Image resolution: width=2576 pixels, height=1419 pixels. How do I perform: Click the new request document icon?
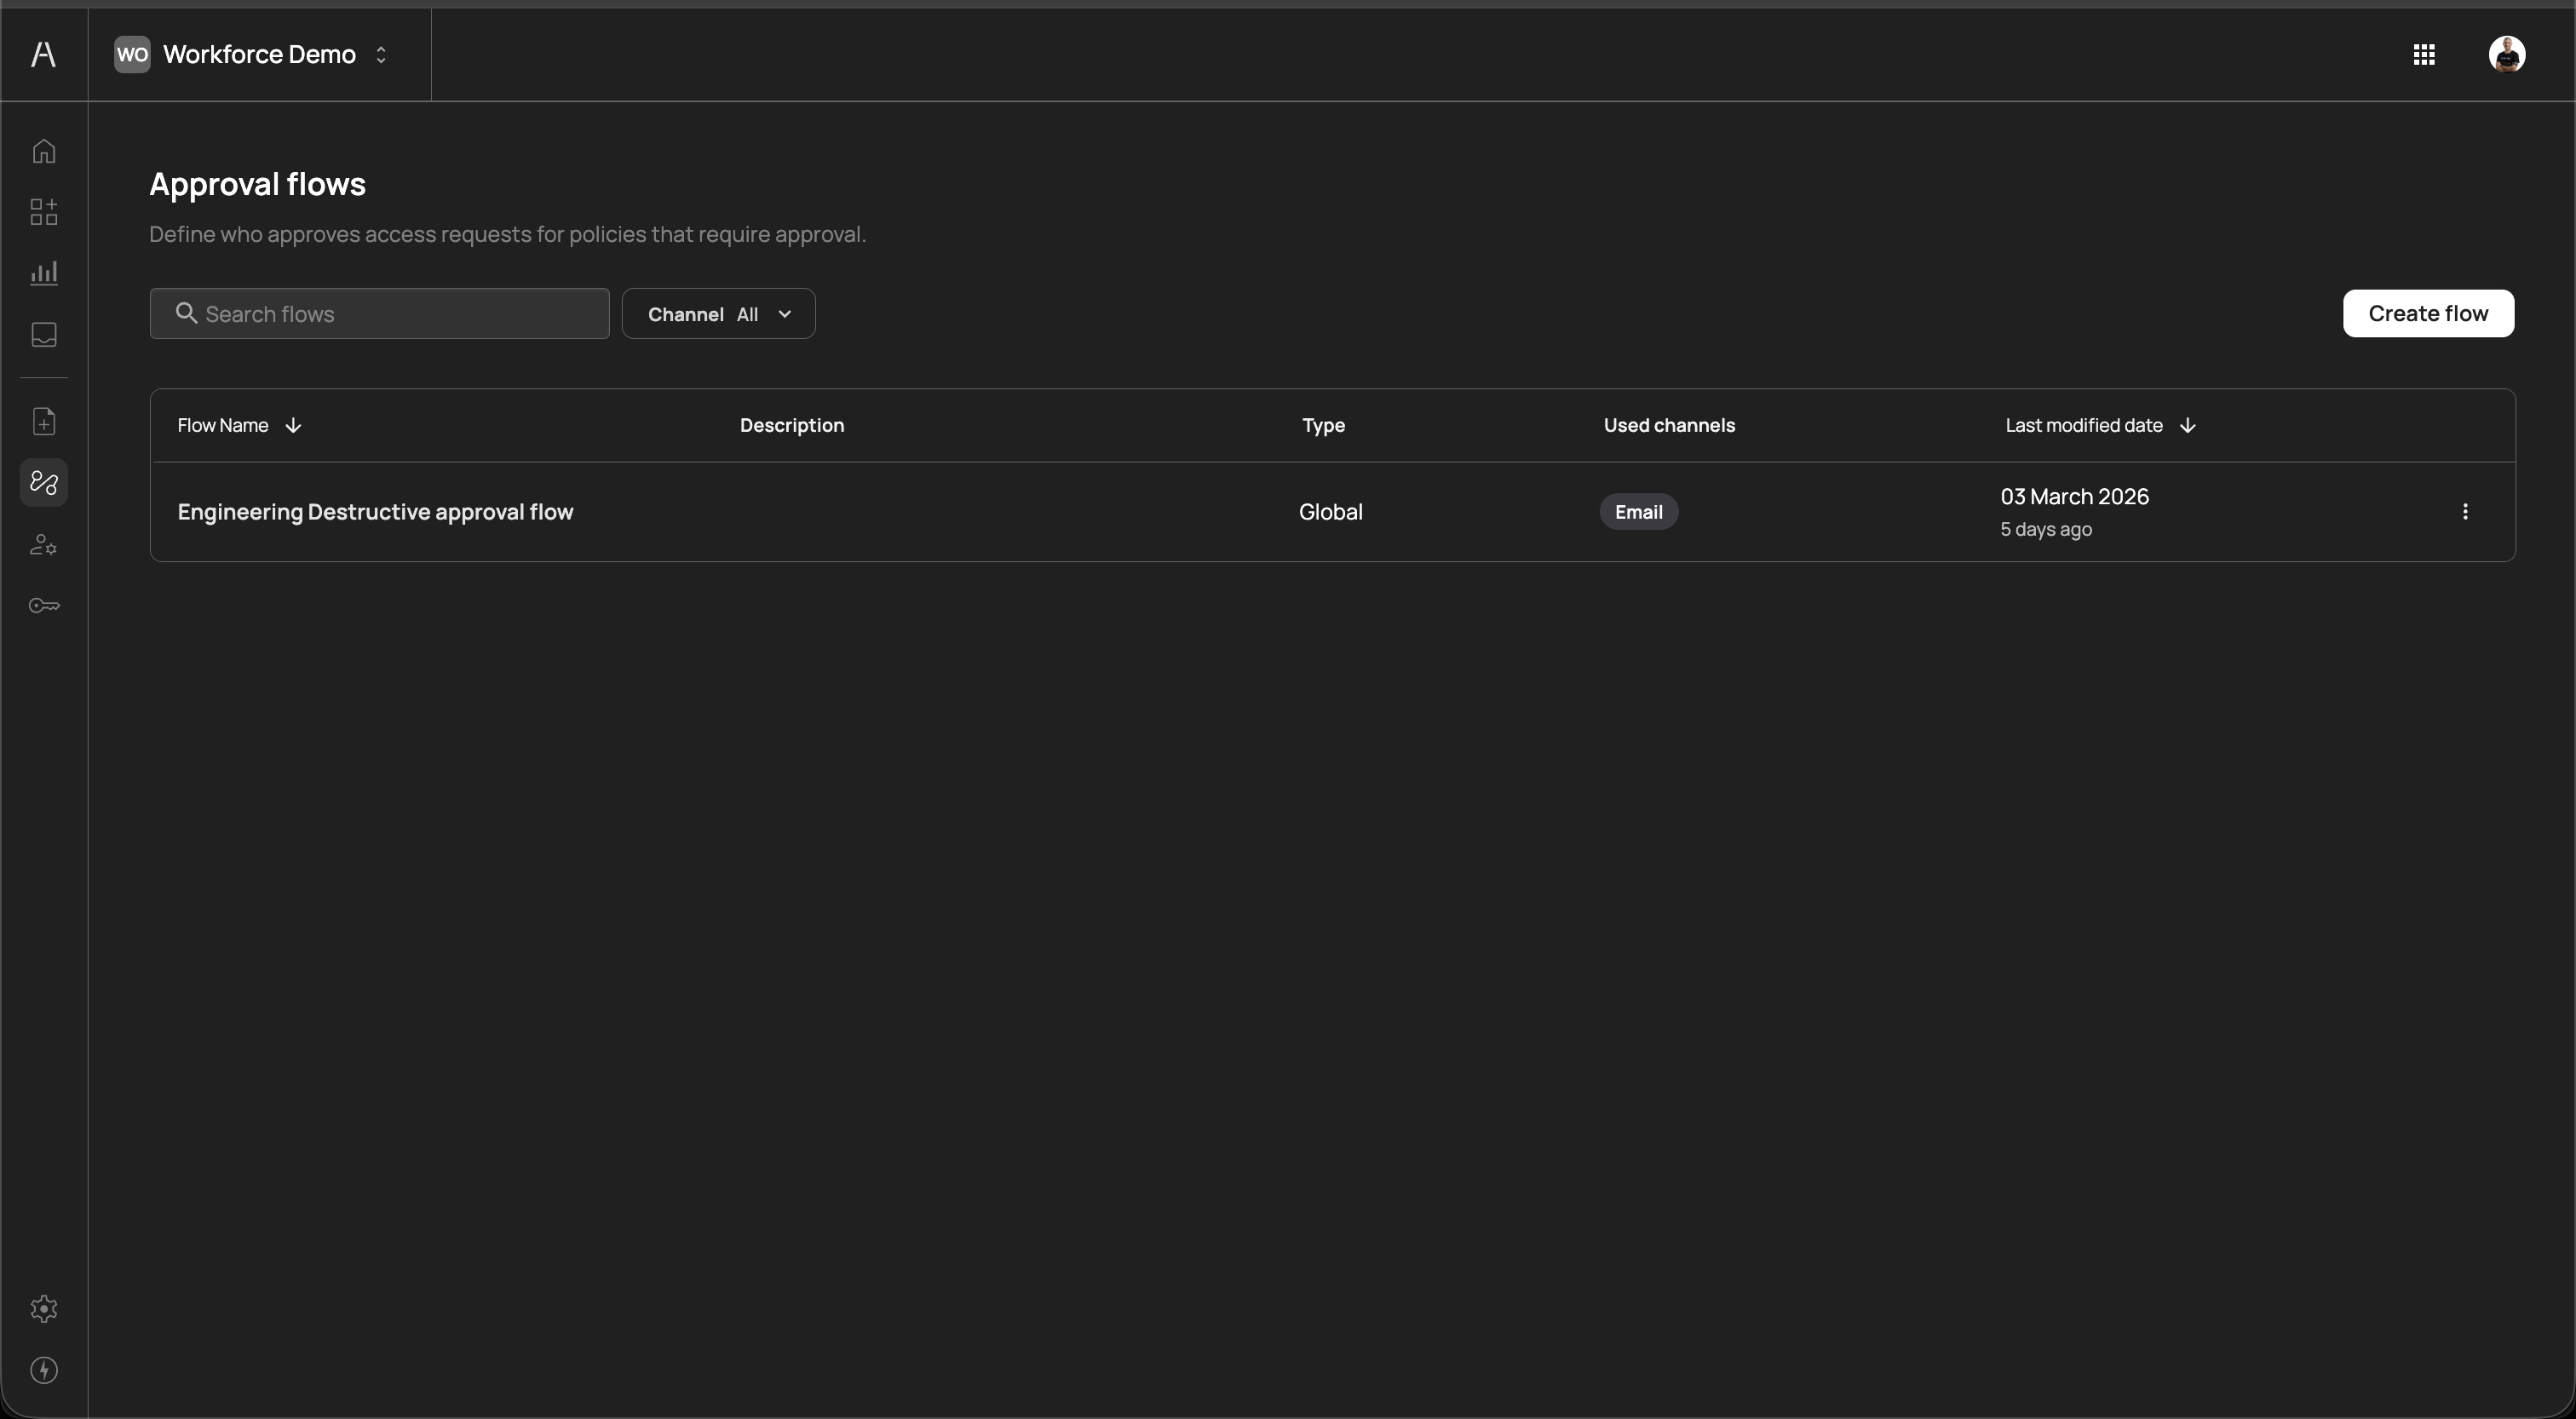(x=44, y=421)
